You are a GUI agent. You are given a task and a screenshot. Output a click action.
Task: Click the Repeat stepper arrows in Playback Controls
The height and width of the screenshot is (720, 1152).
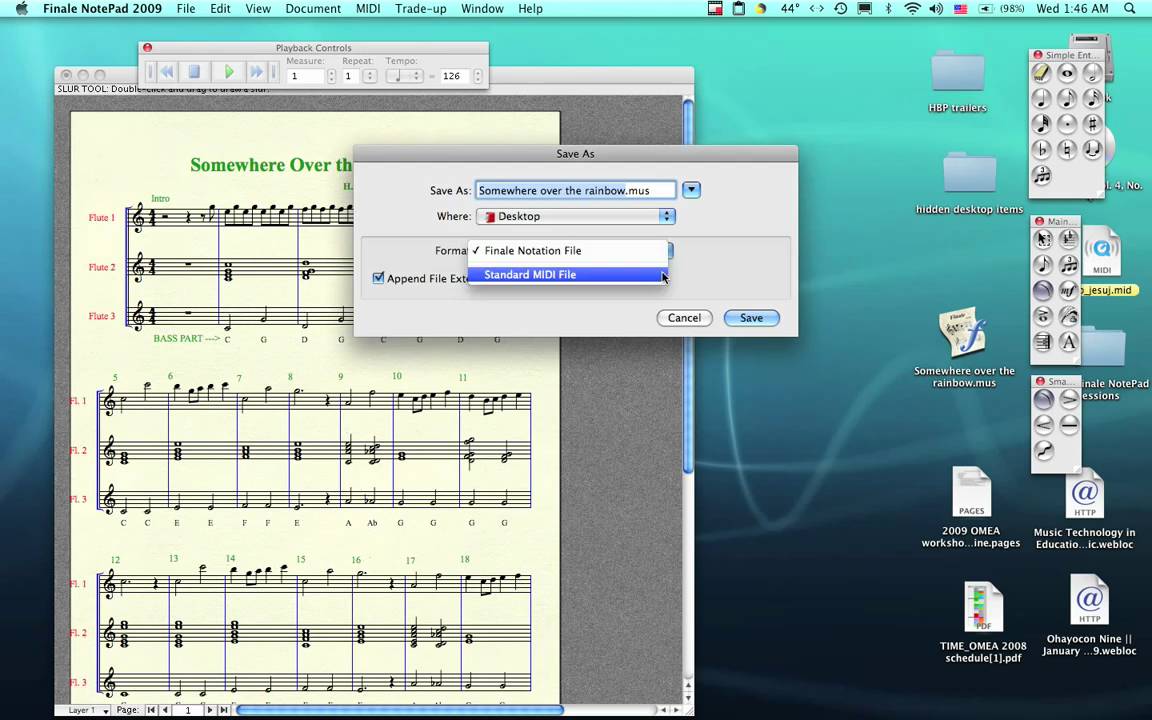(x=370, y=76)
